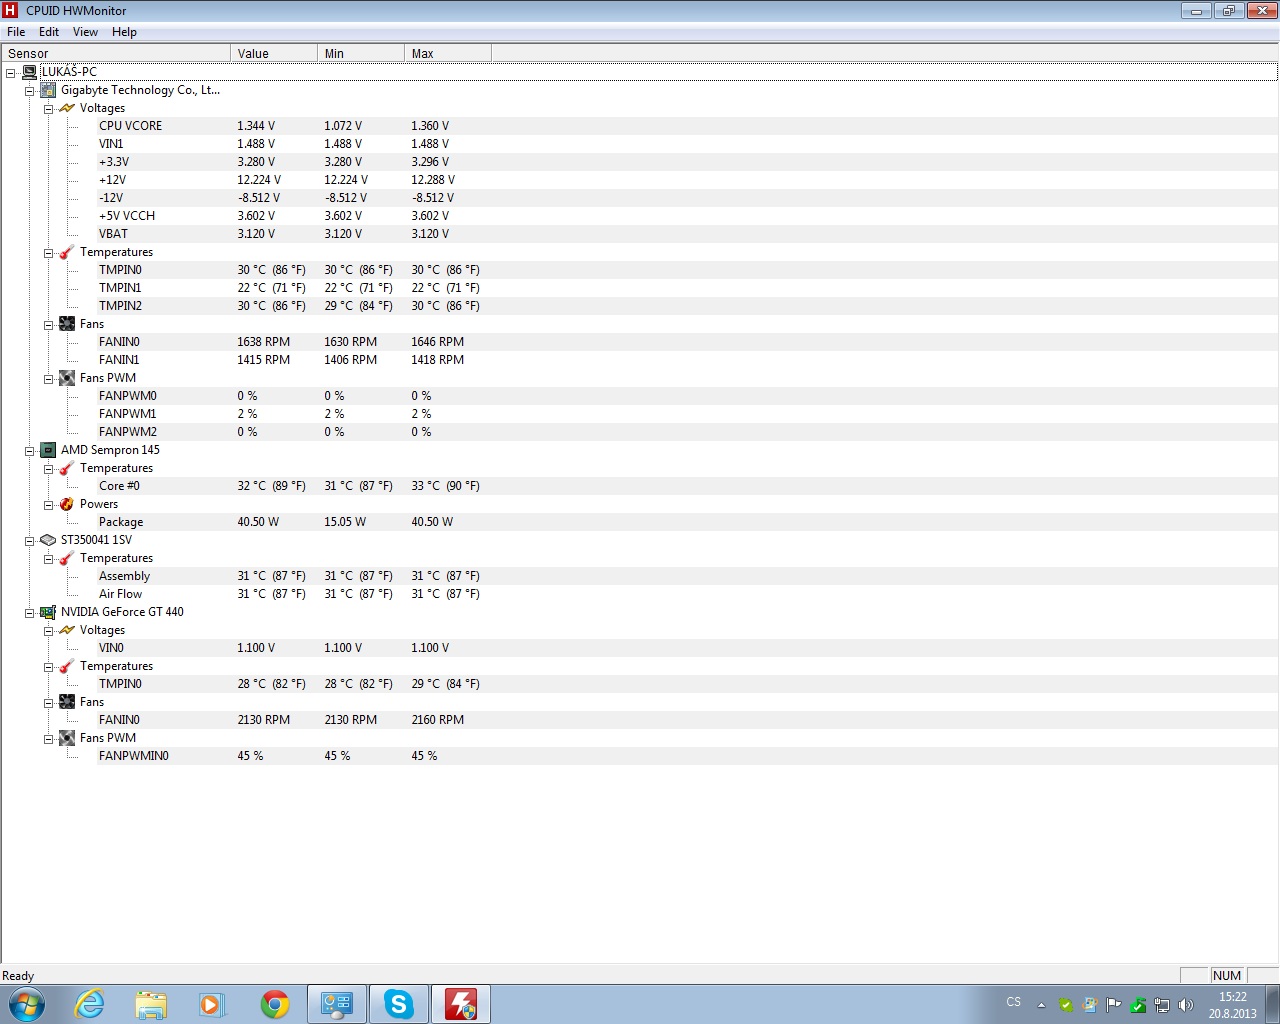Open the View menu

85,32
